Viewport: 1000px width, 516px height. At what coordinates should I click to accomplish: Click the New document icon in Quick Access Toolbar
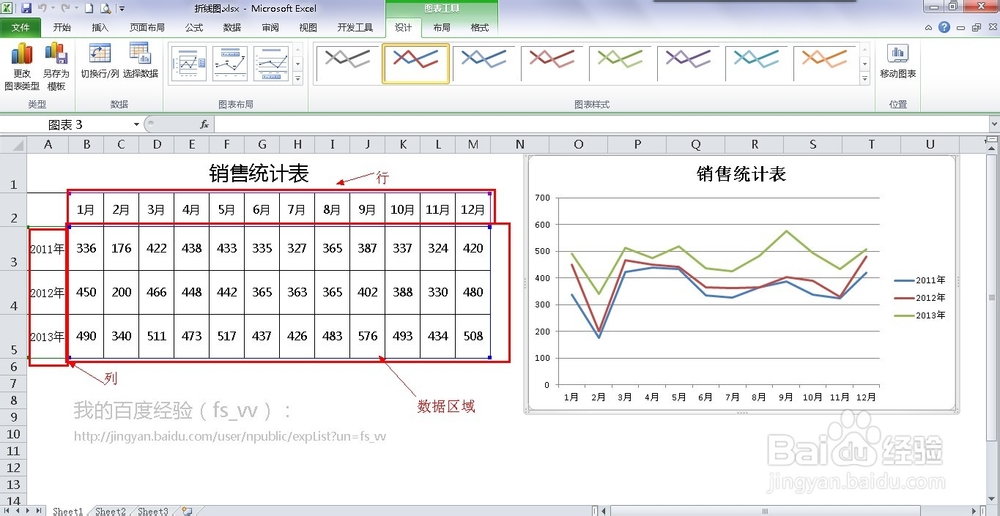pyautogui.click(x=89, y=8)
